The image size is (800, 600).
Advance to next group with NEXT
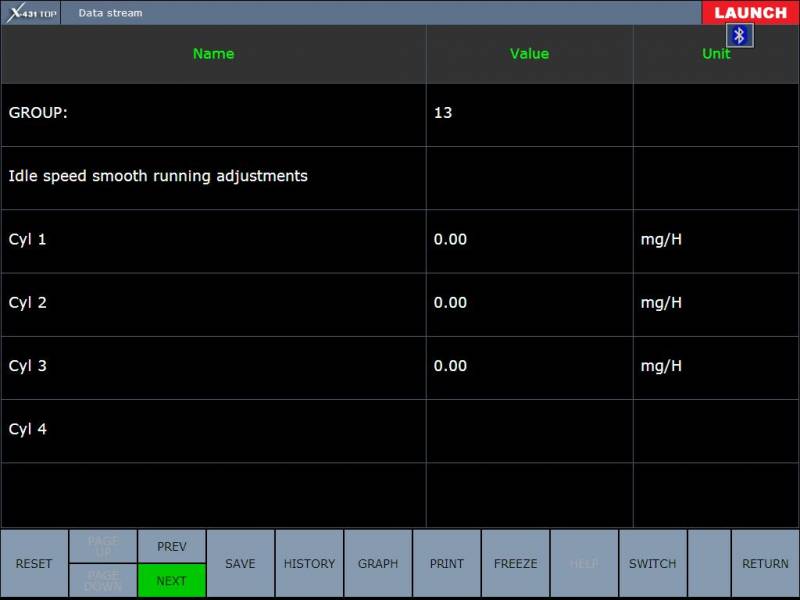coord(171,581)
